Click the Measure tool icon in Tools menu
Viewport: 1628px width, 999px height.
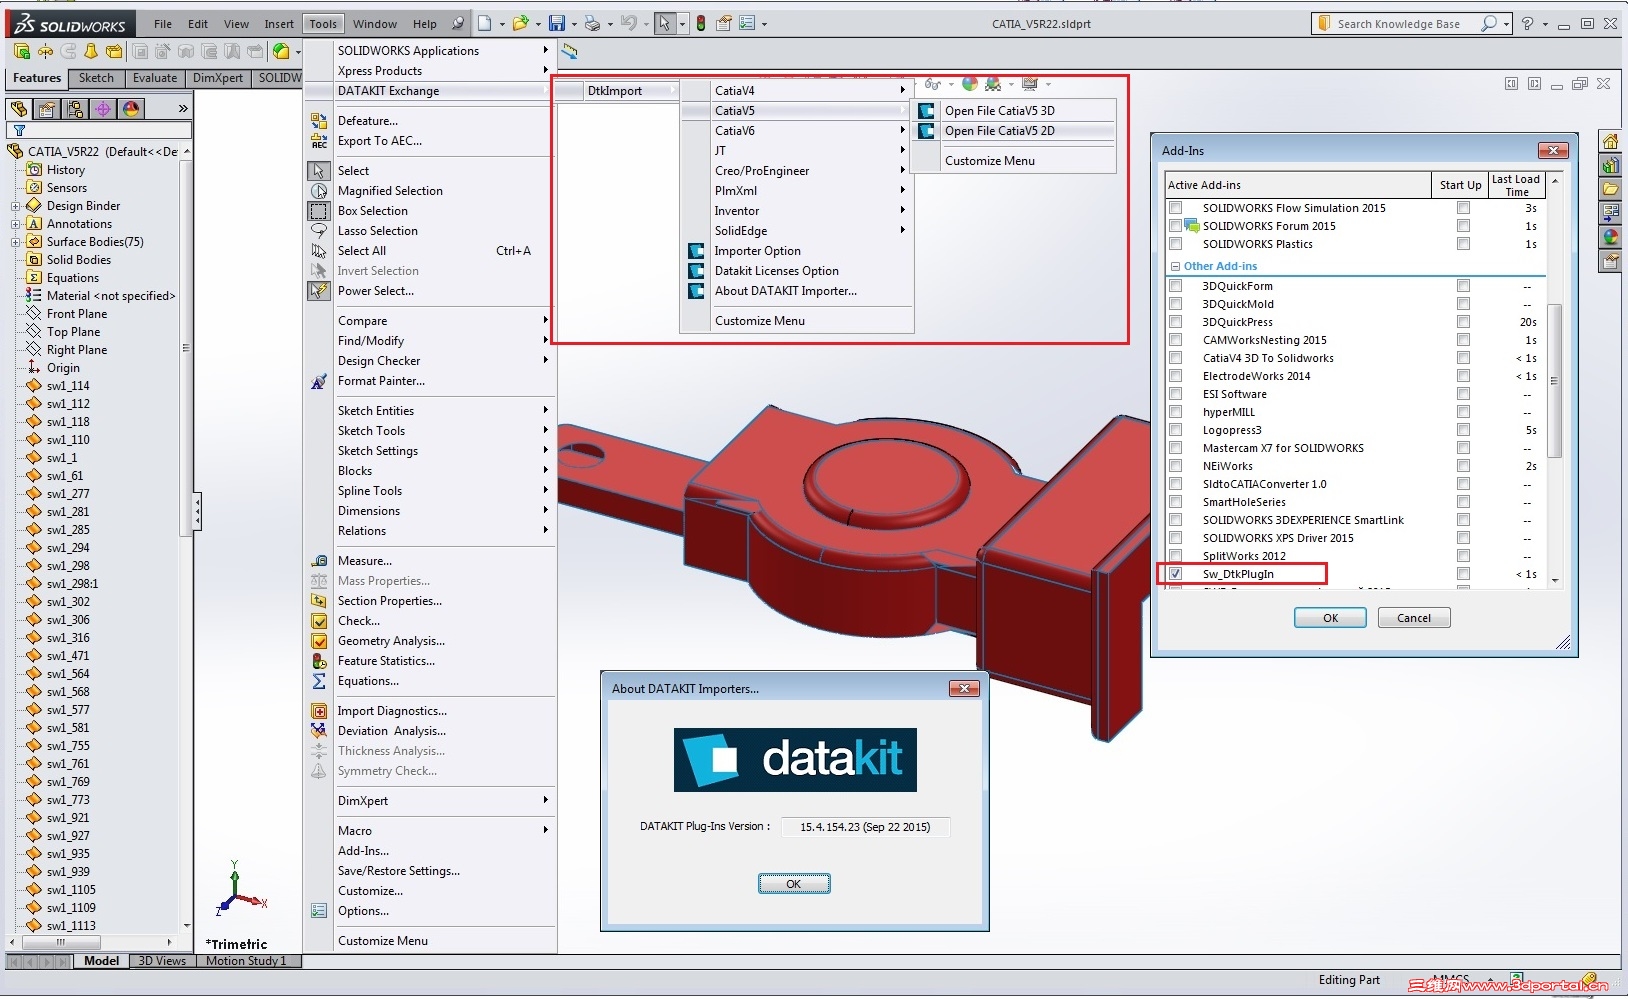(x=319, y=561)
